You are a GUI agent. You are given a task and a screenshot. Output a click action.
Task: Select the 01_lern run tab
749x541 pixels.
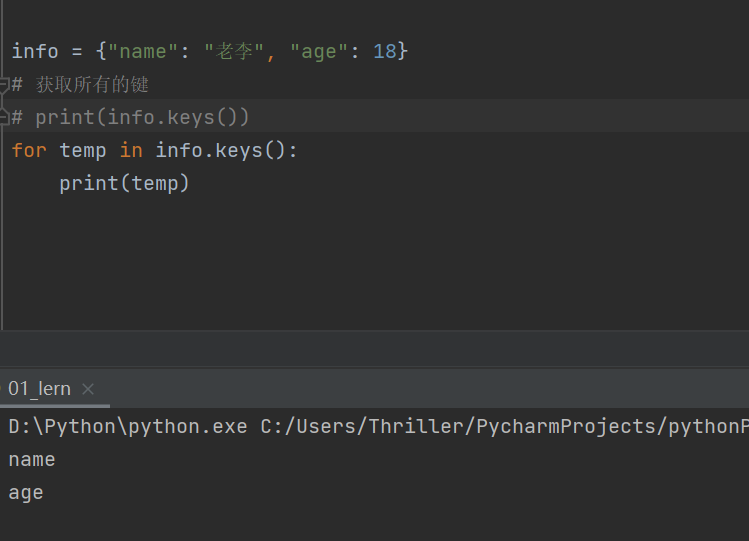click(39, 389)
